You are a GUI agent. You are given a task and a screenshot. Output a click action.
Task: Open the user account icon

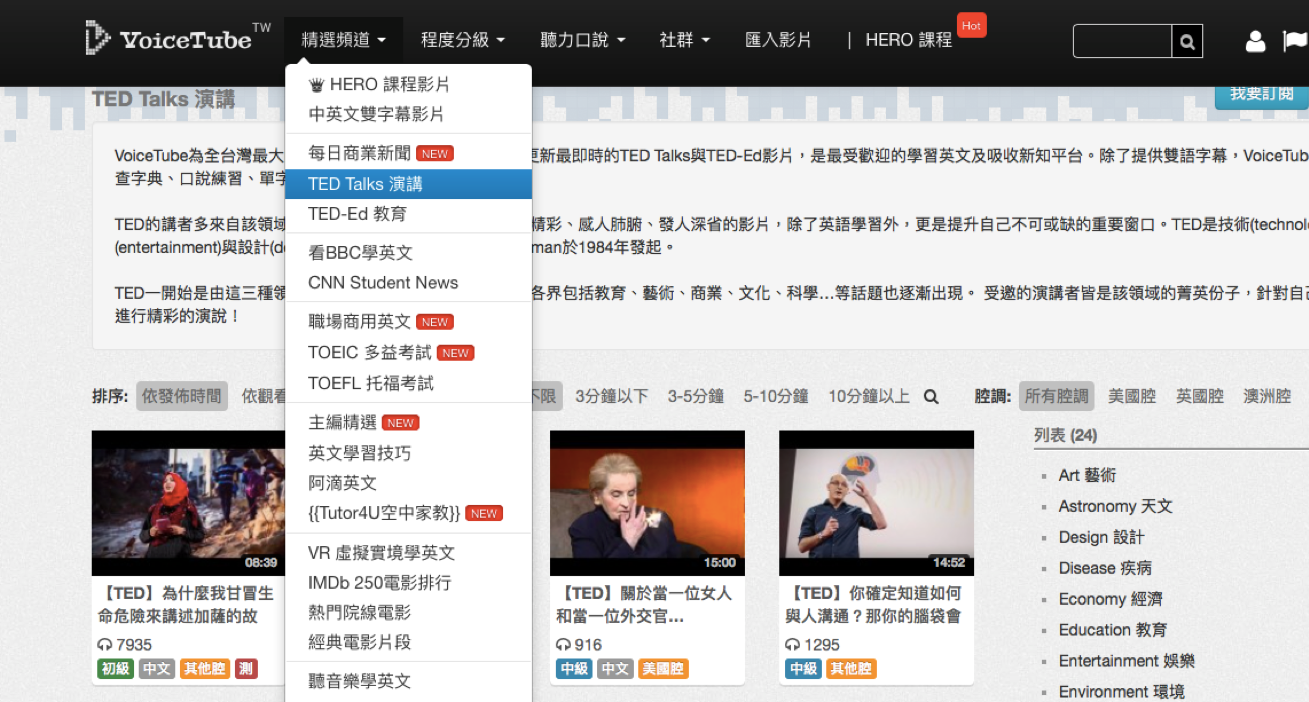1255,41
